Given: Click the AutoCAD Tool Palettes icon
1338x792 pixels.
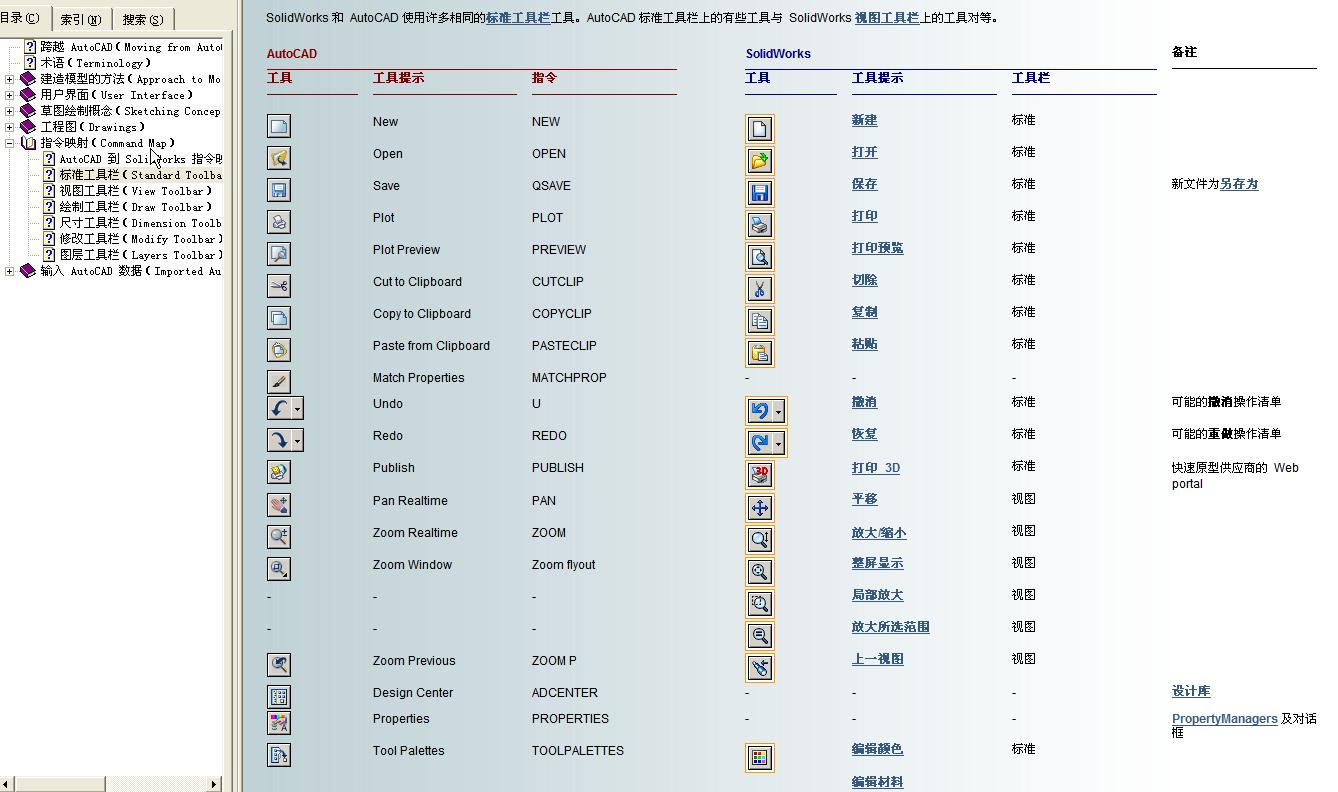Looking at the screenshot, I should pos(279,755).
